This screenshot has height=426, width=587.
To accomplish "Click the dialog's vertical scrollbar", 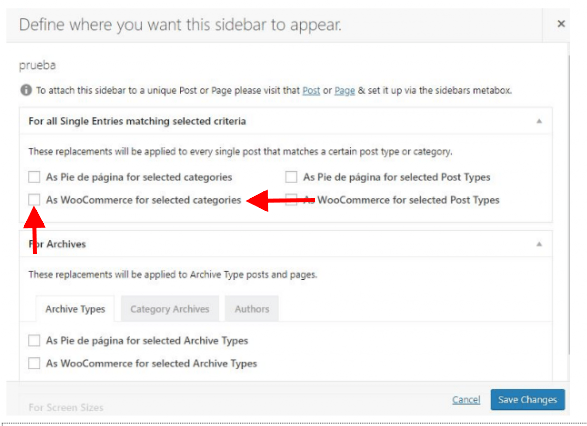I will [x=569, y=204].
